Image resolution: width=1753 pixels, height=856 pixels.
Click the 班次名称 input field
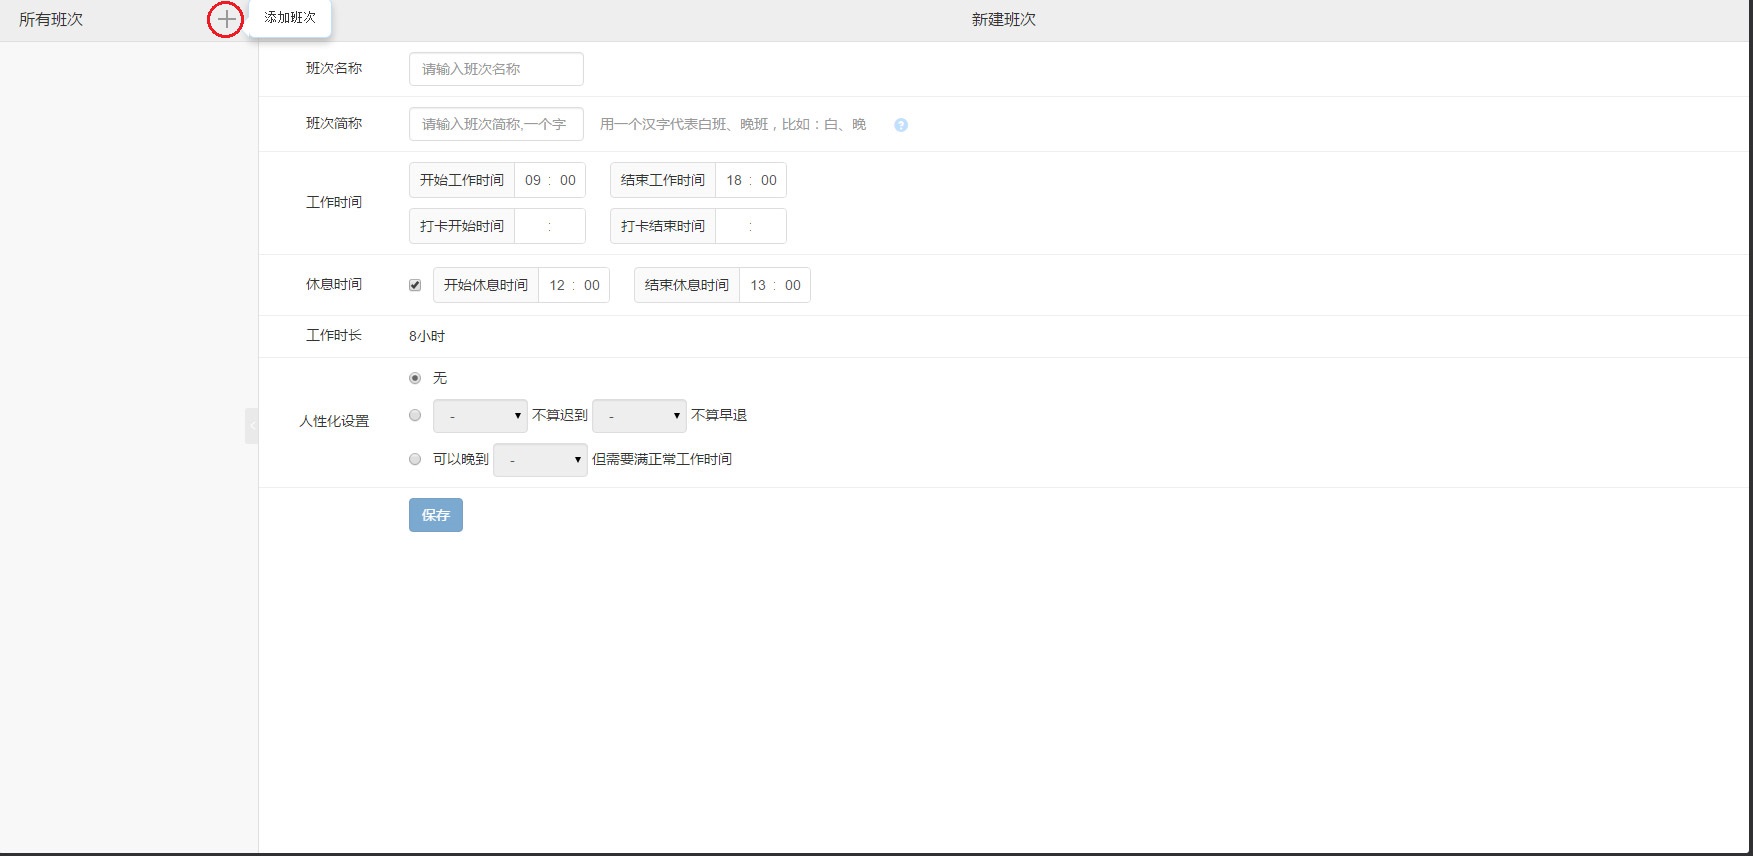click(x=496, y=69)
